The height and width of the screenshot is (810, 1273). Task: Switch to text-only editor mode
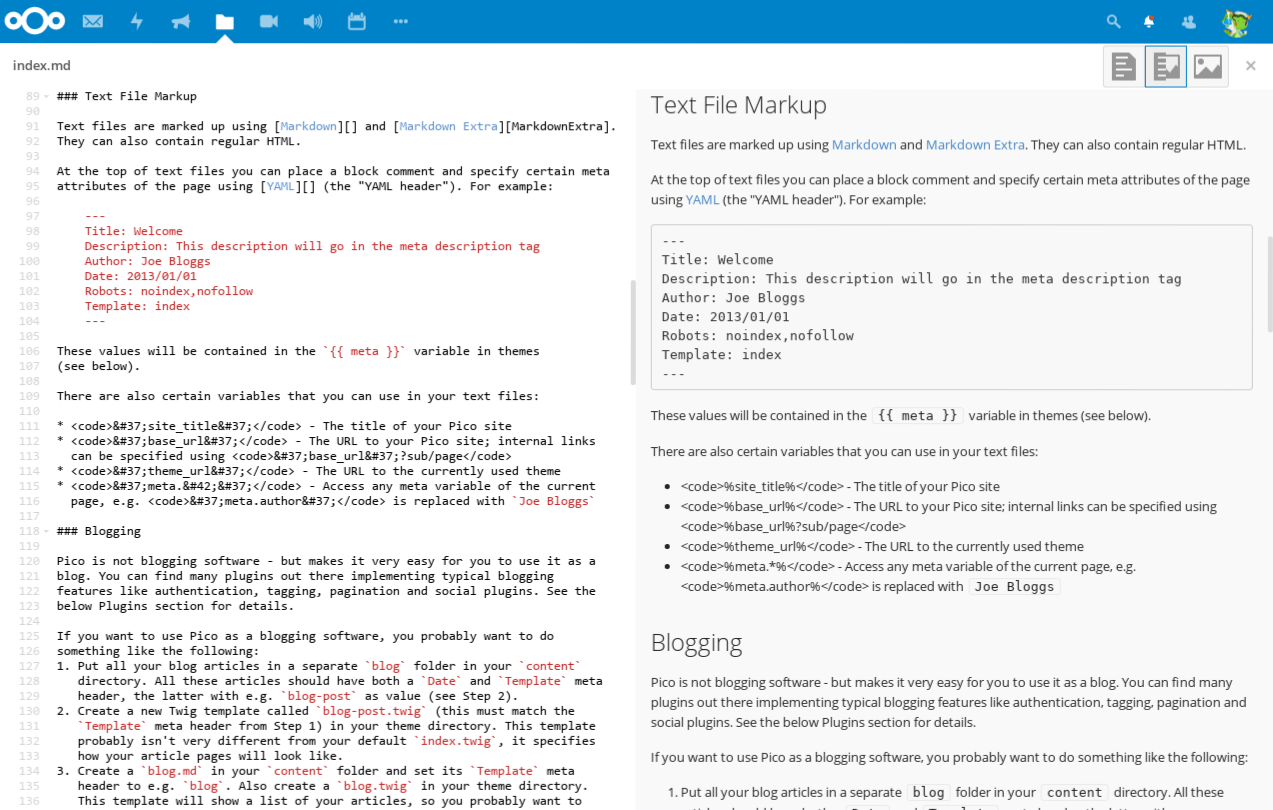click(x=1124, y=66)
